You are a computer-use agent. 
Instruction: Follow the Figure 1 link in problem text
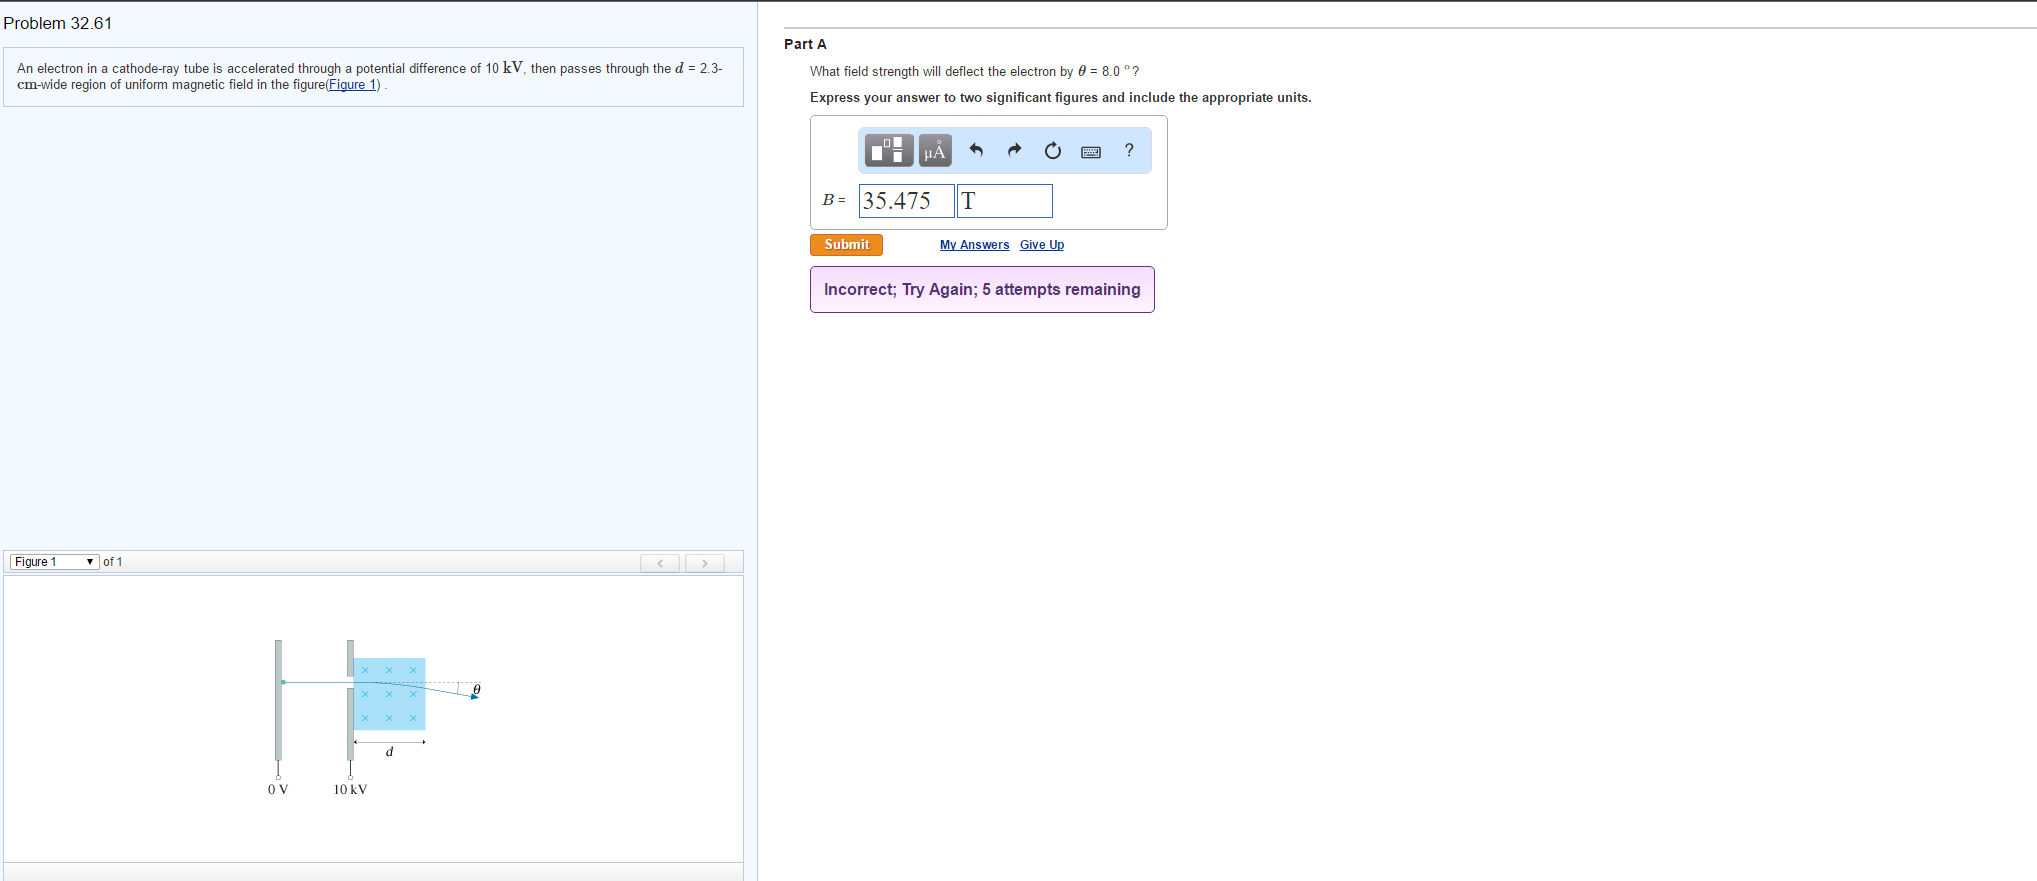[x=353, y=85]
